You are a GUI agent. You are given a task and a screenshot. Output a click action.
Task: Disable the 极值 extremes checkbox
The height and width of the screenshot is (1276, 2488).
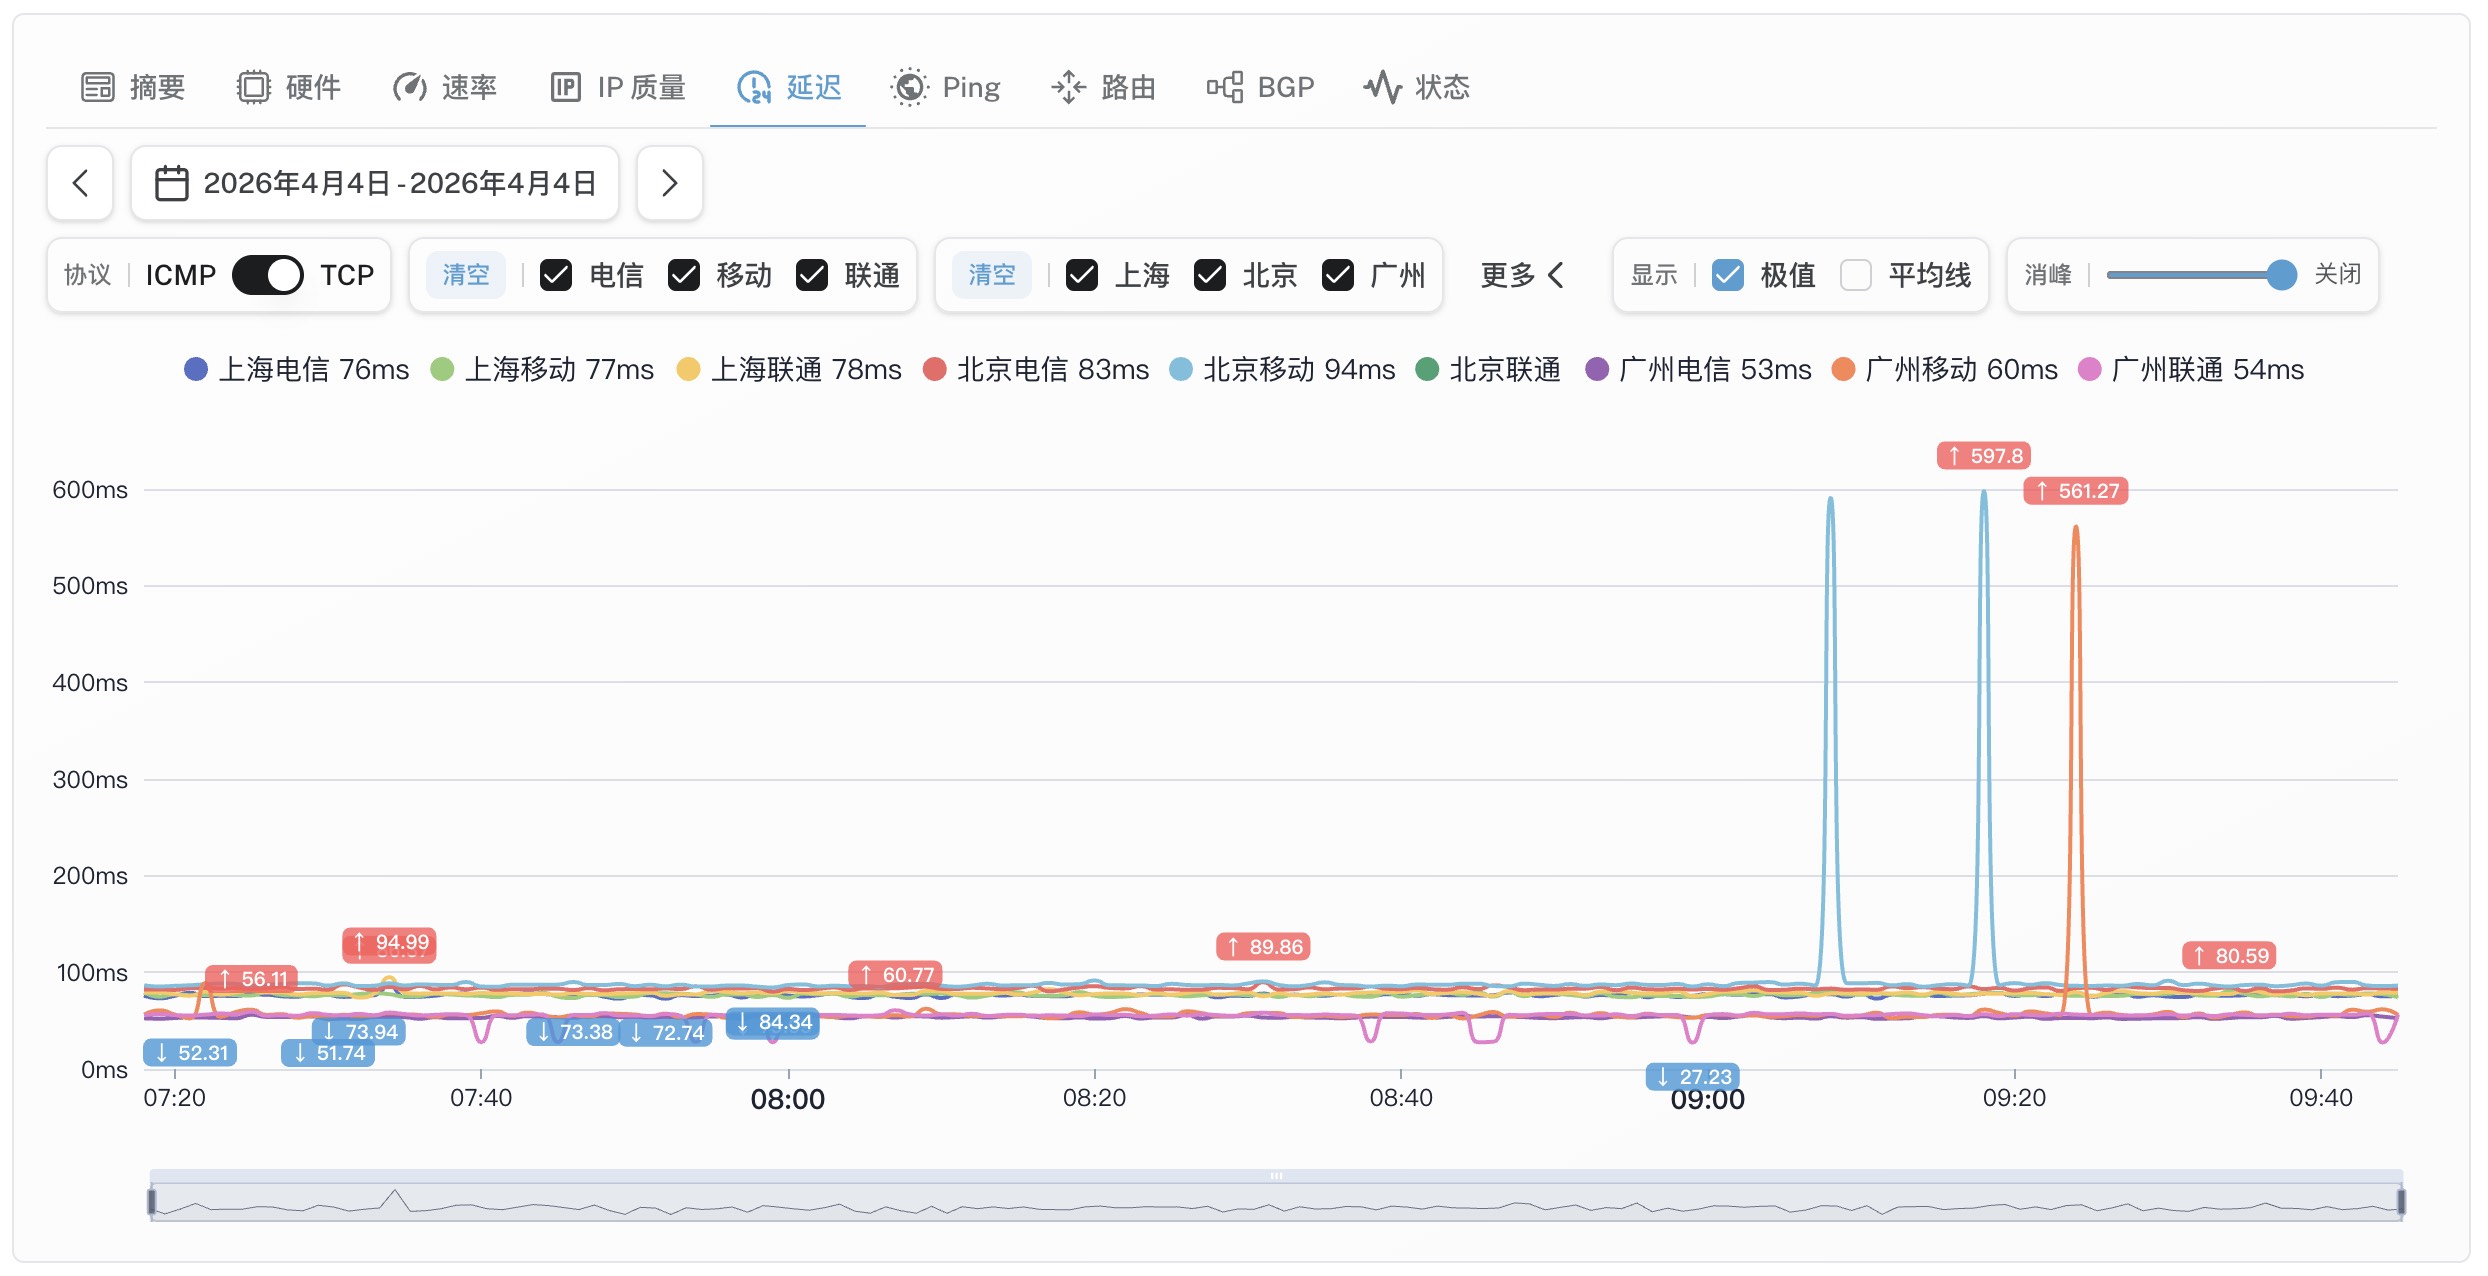click(1728, 275)
